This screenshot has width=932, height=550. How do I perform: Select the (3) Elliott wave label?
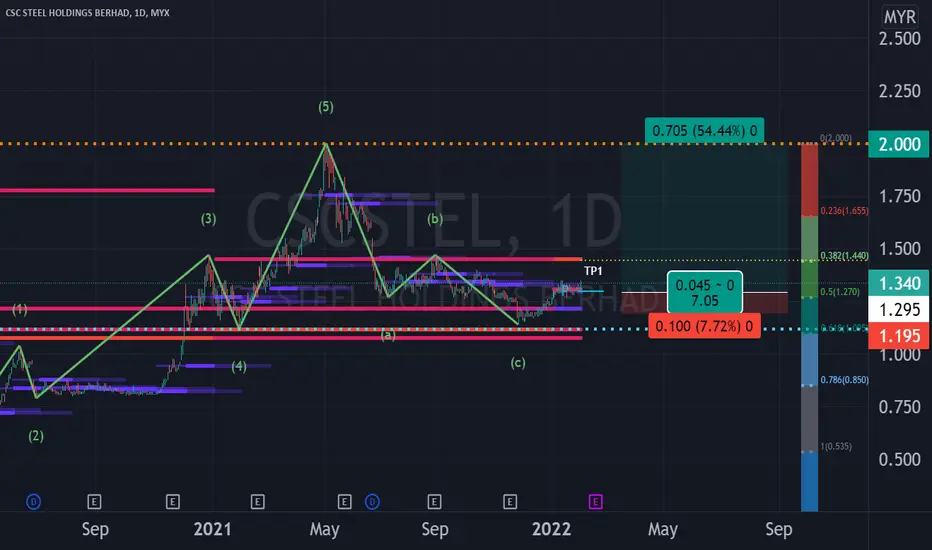tap(208, 219)
